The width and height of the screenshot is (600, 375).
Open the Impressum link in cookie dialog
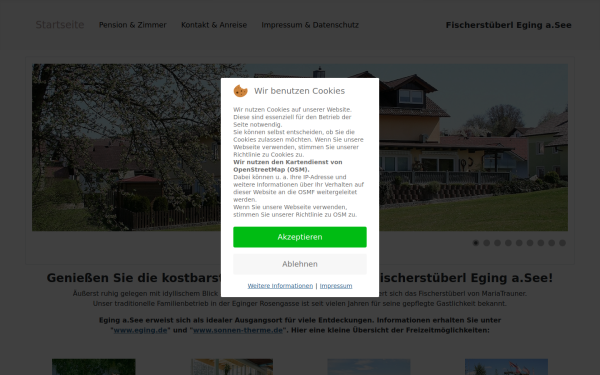click(336, 286)
